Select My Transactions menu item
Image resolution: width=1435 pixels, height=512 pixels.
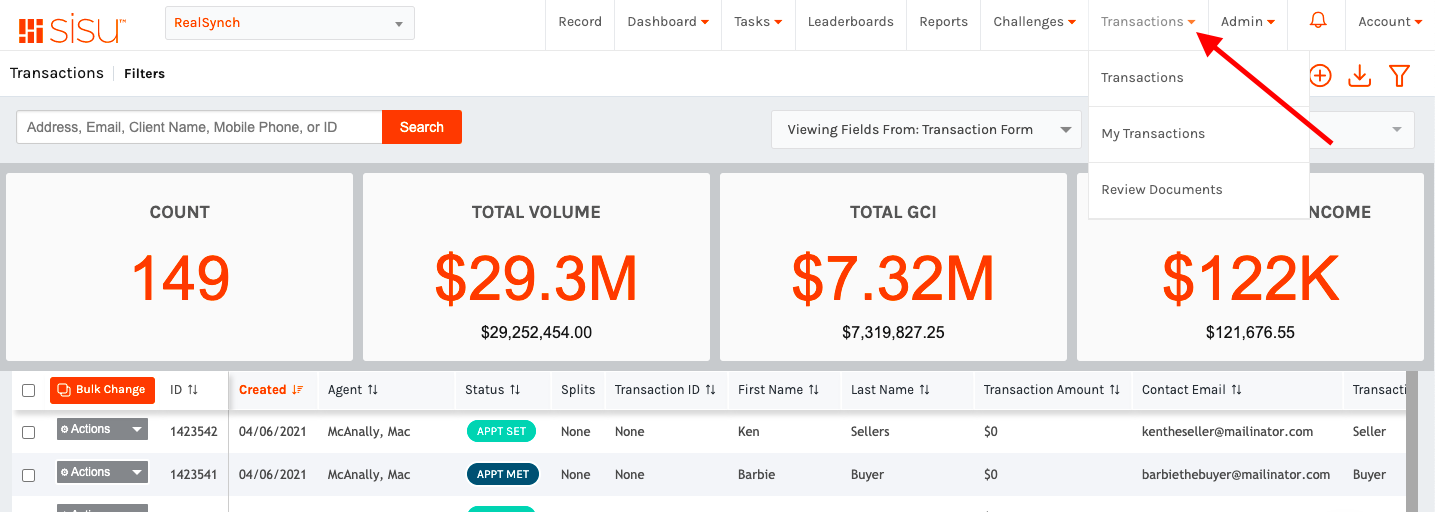pyautogui.click(x=1199, y=134)
